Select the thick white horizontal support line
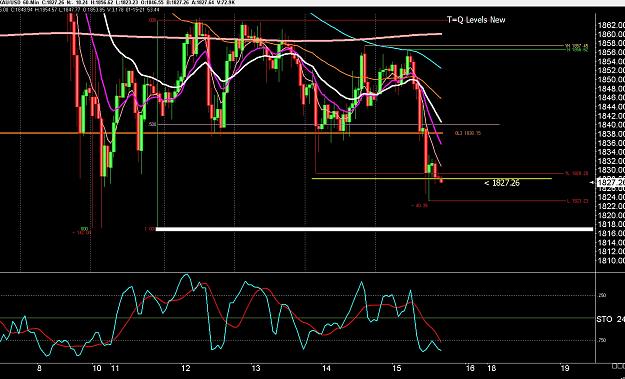This screenshot has width=625, height=379. click(x=374, y=229)
